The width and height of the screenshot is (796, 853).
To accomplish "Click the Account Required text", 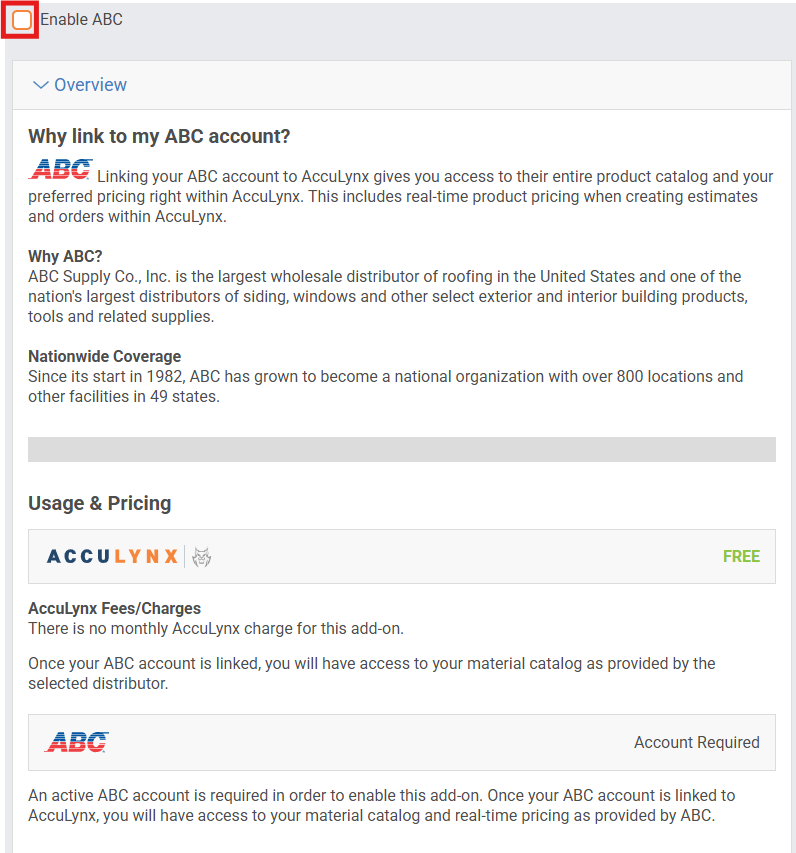I will [x=696, y=743].
